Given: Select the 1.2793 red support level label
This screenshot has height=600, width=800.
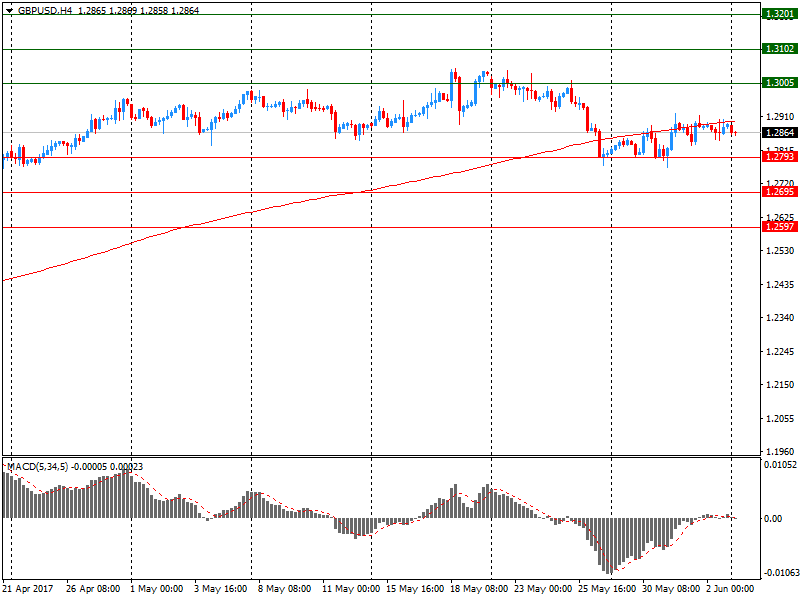Looking at the screenshot, I should [x=780, y=157].
